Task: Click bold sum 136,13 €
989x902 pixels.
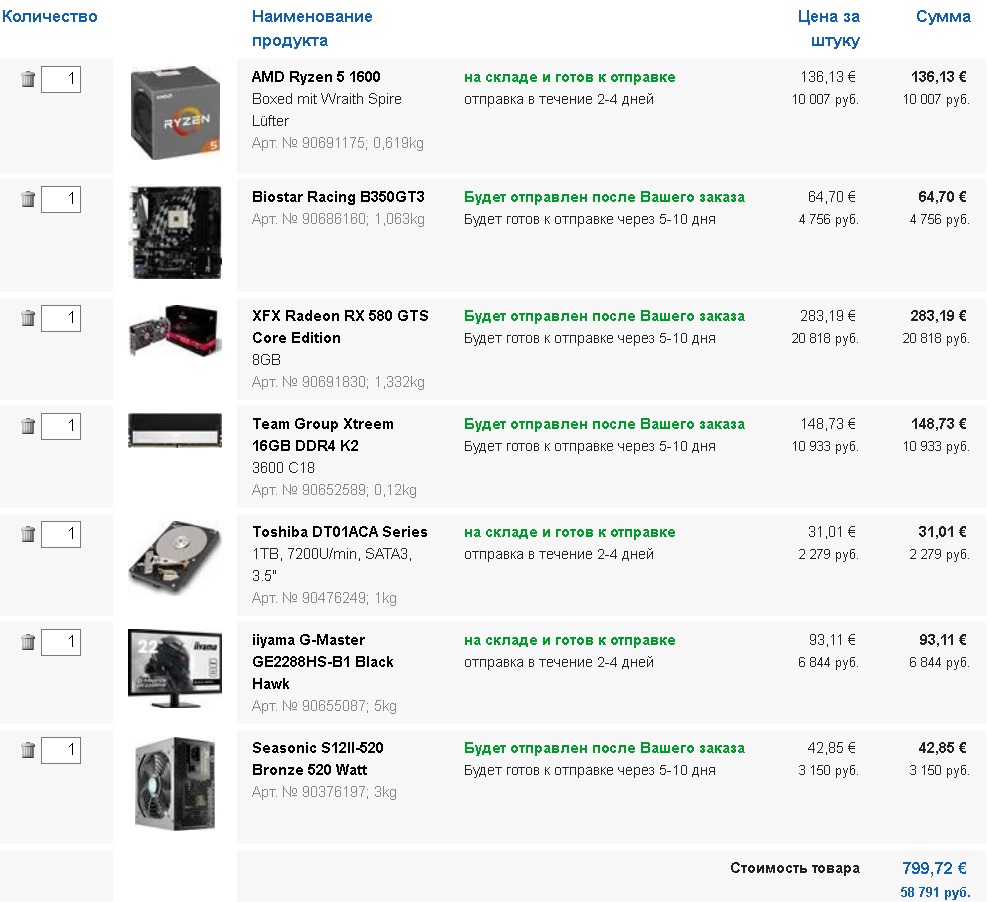Action: click(939, 77)
